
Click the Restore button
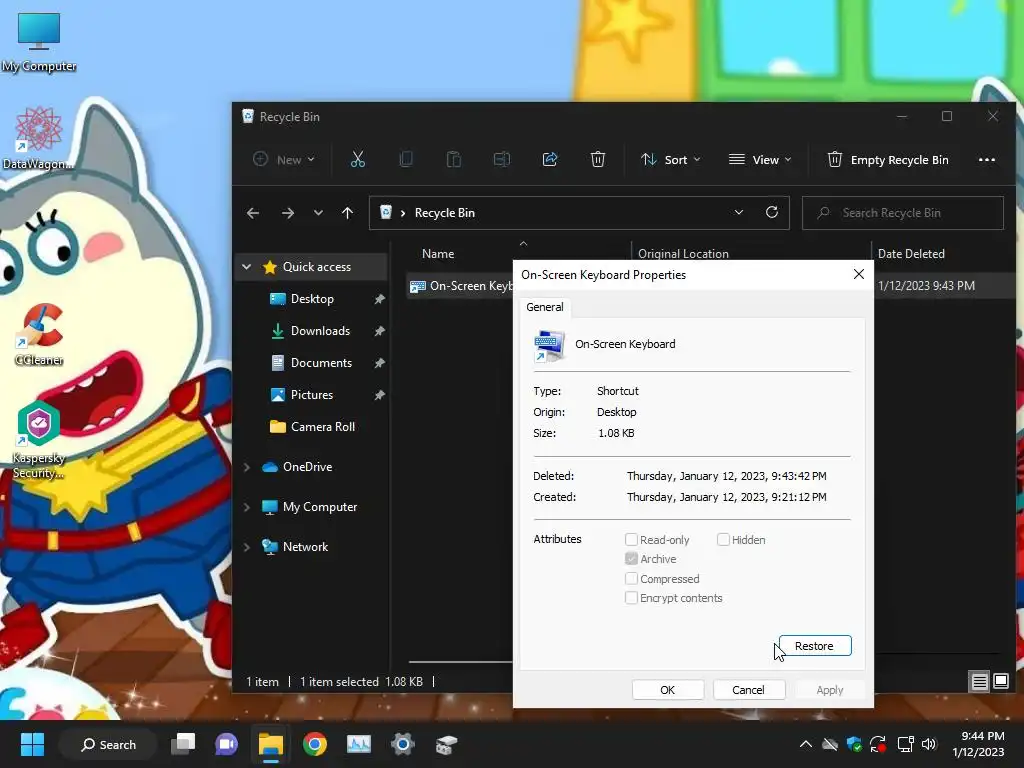(x=814, y=646)
